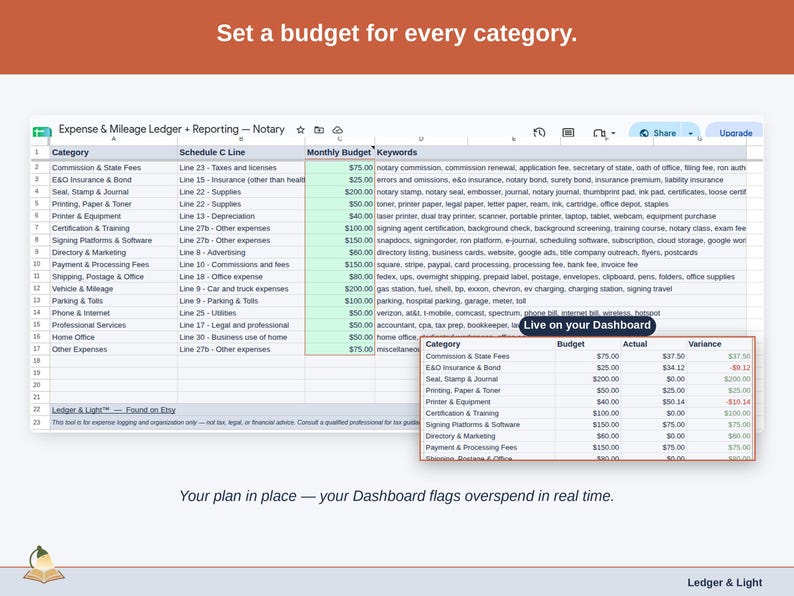Screen dimensions: 794x596
Task: Open version history clock icon
Action: (539, 132)
